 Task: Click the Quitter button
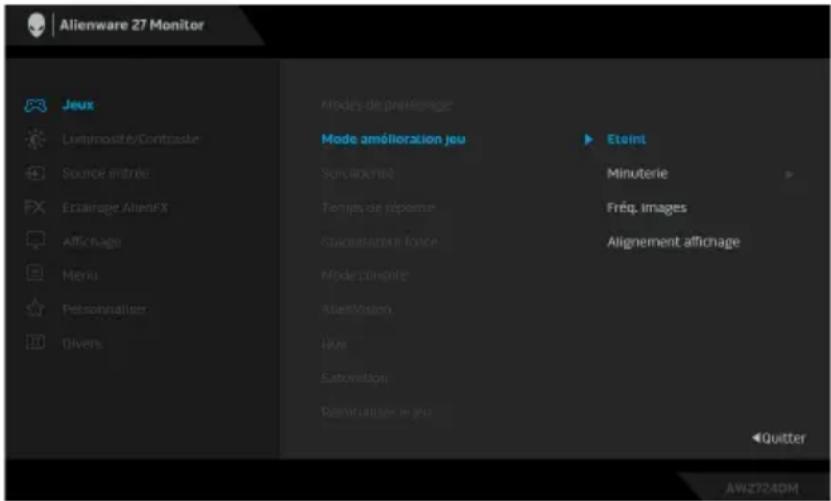[x=779, y=438]
